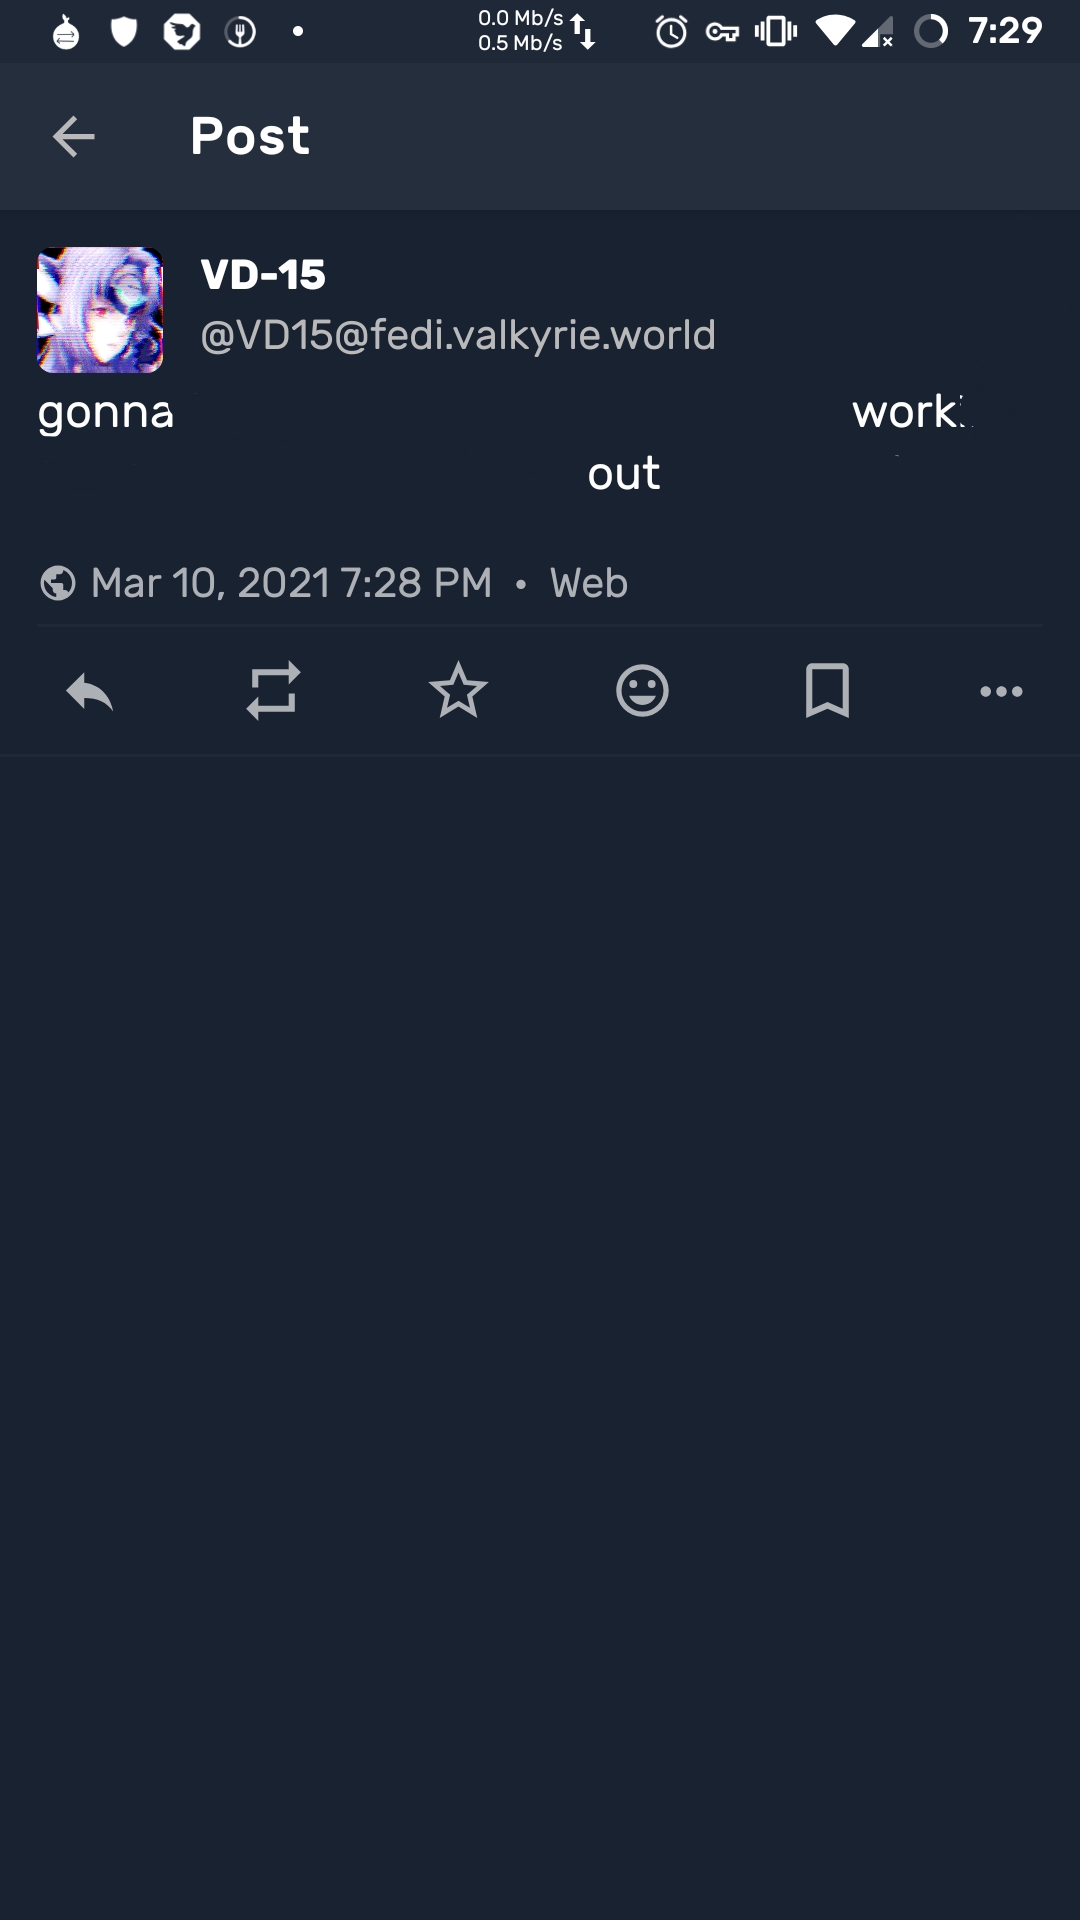Screen dimensions: 1080x1920
Task: Open the three-dot more options menu
Action: pyautogui.click(x=1001, y=691)
